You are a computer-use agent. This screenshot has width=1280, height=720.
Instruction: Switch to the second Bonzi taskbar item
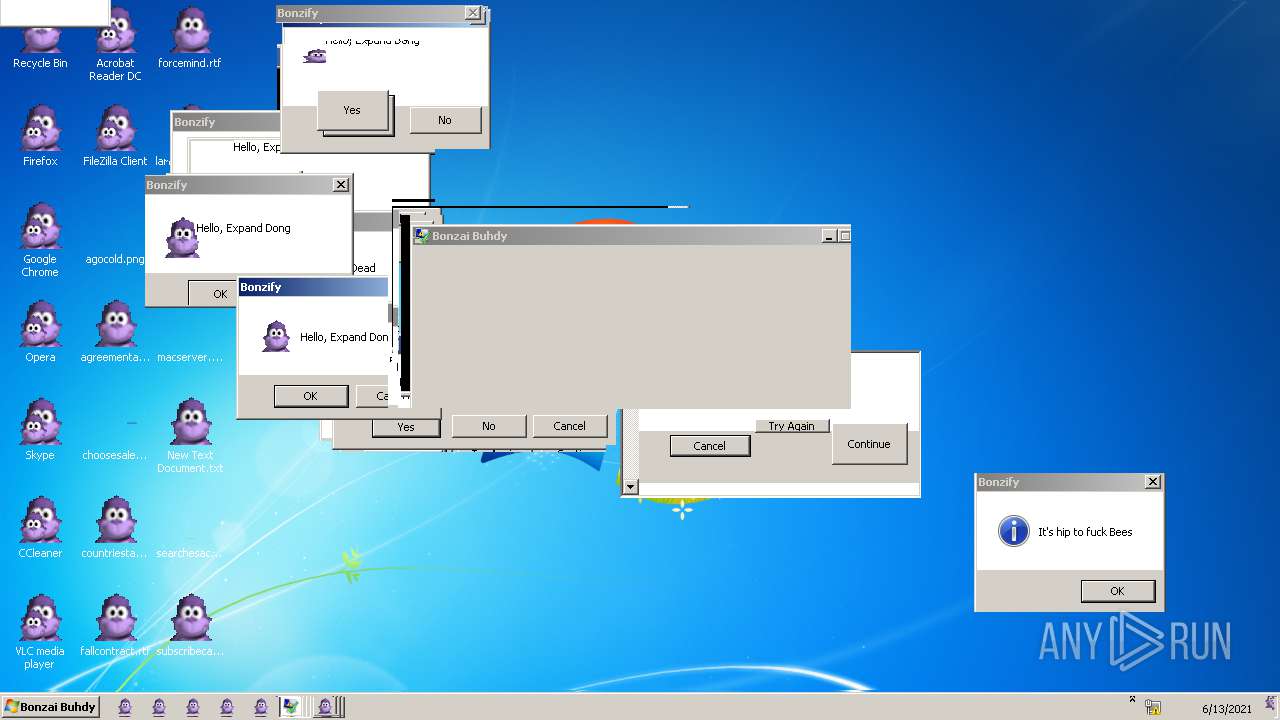tap(159, 707)
